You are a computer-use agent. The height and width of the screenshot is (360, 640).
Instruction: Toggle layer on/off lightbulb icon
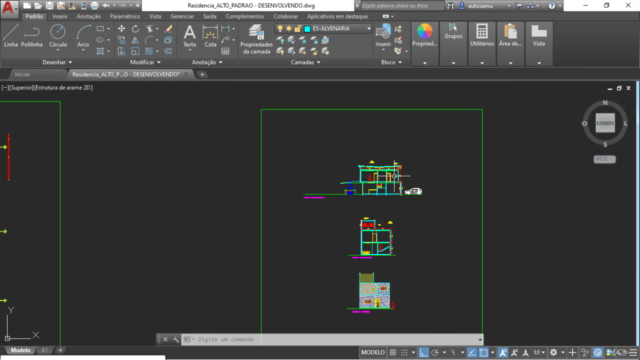tap(280, 29)
